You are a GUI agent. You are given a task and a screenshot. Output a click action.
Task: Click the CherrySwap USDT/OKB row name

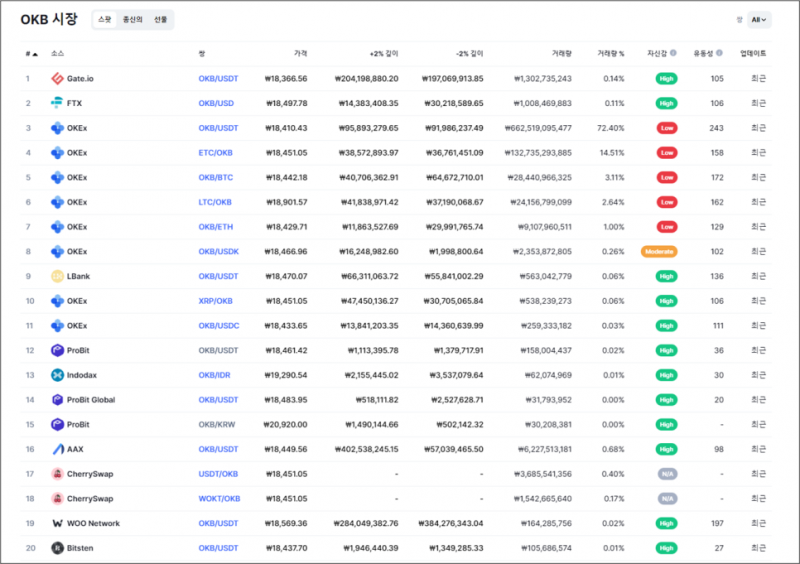tap(89, 474)
